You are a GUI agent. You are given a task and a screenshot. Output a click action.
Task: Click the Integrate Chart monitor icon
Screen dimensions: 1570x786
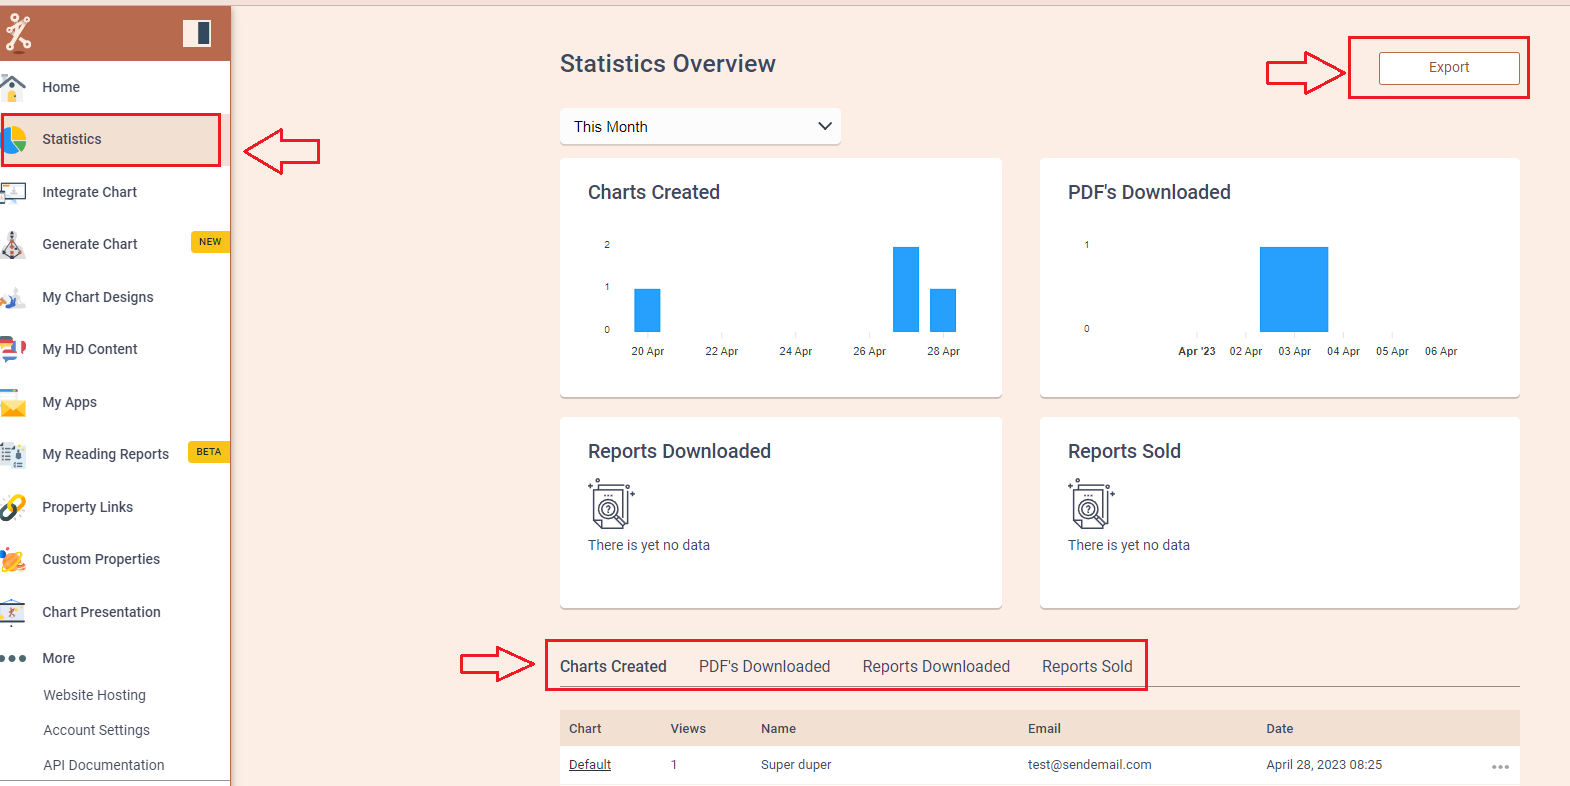tap(12, 192)
